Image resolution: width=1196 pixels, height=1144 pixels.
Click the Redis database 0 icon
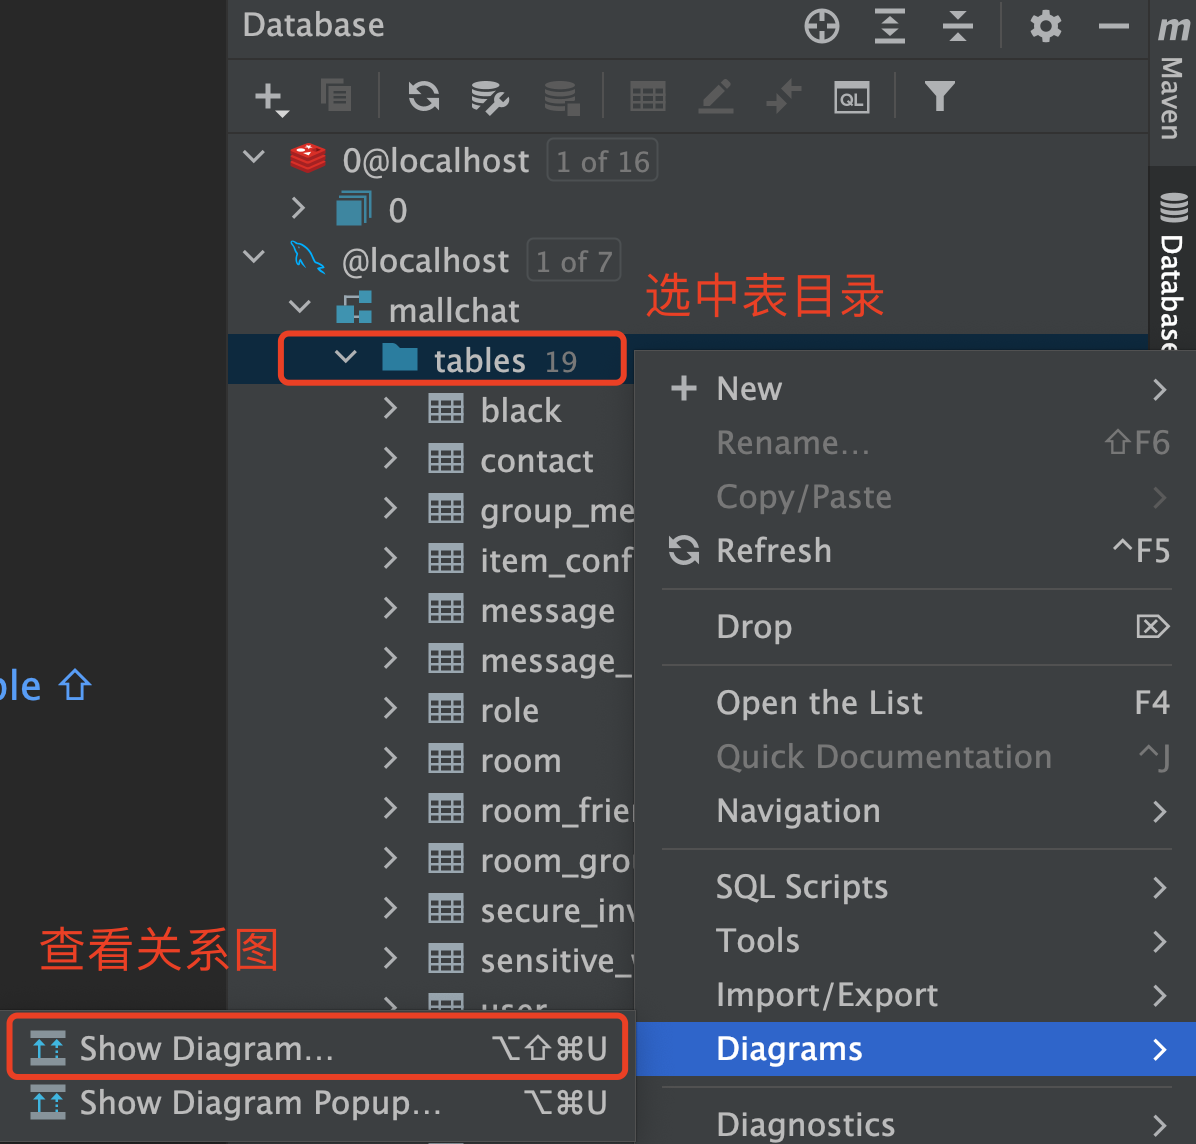click(354, 208)
